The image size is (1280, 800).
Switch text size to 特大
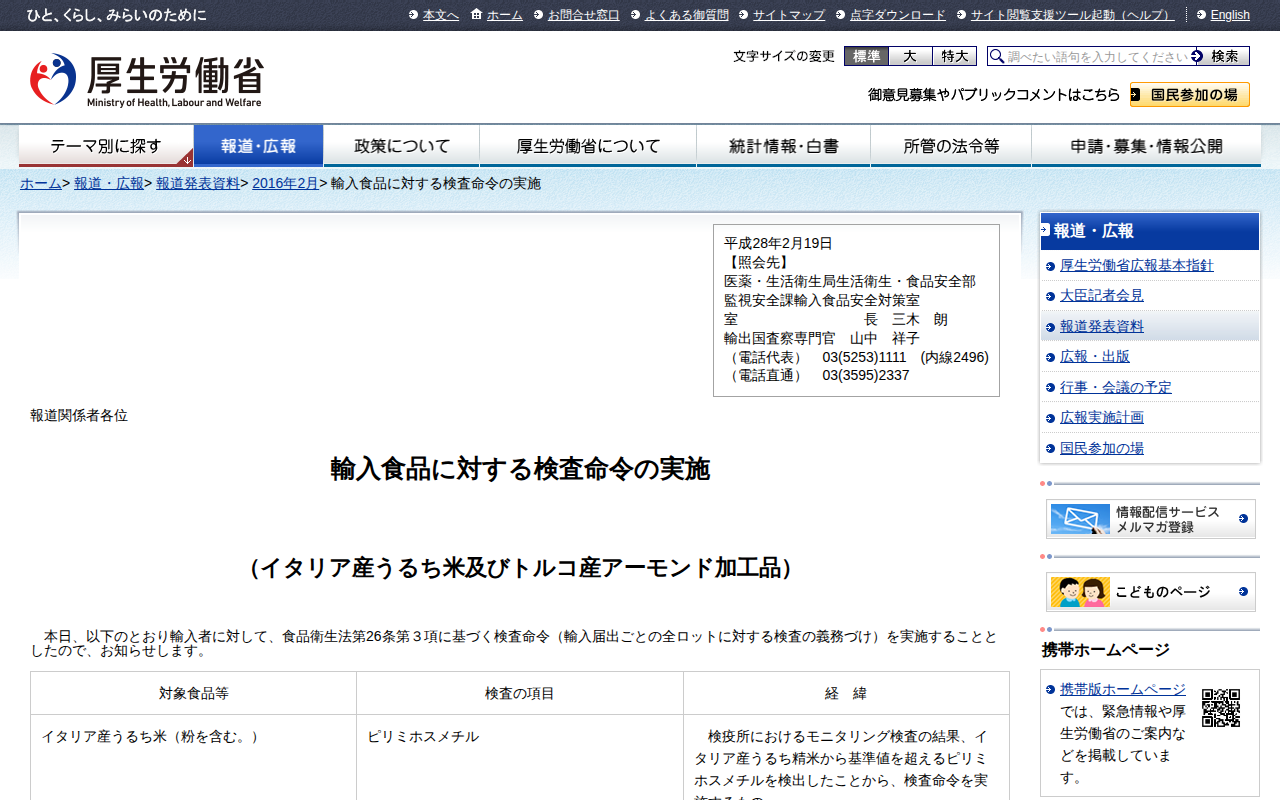954,57
